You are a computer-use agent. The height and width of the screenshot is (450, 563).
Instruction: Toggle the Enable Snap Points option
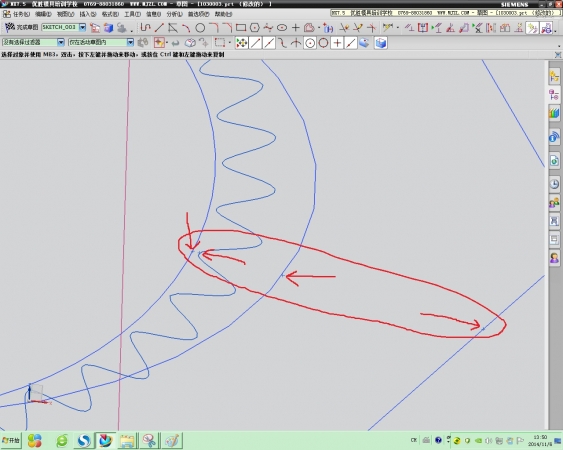coord(242,43)
